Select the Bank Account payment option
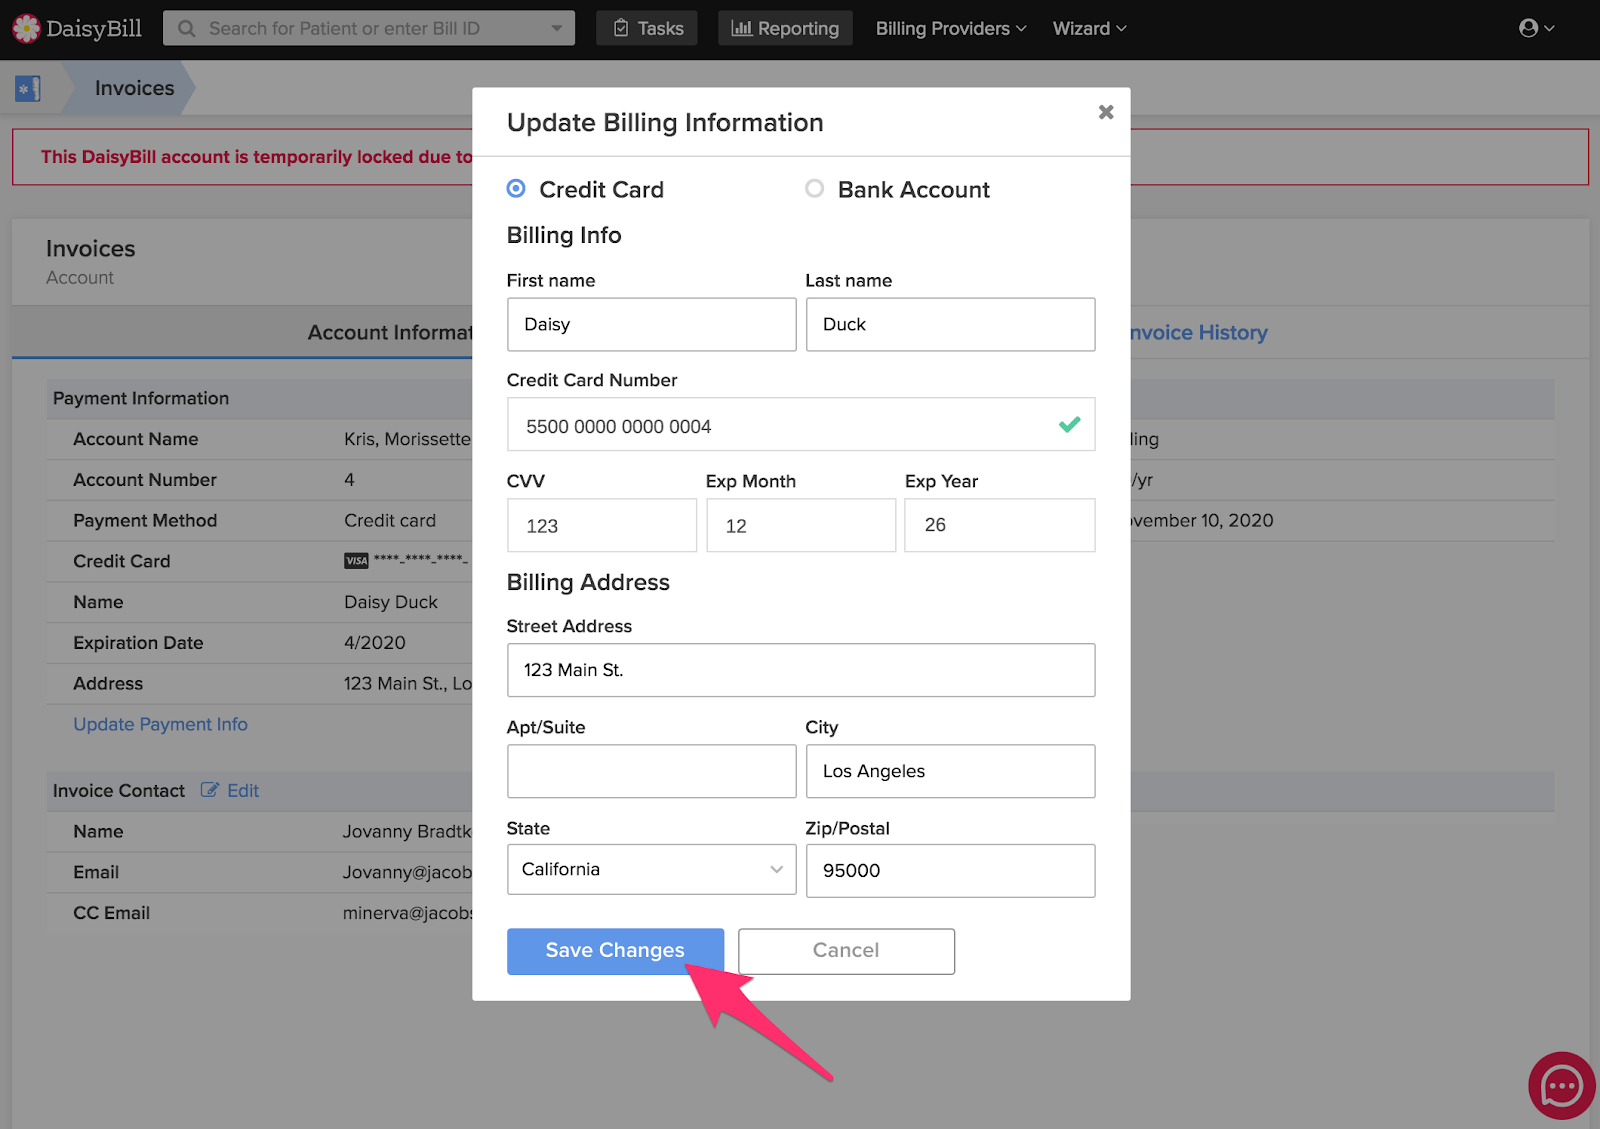Image resolution: width=1600 pixels, height=1129 pixels. [815, 189]
